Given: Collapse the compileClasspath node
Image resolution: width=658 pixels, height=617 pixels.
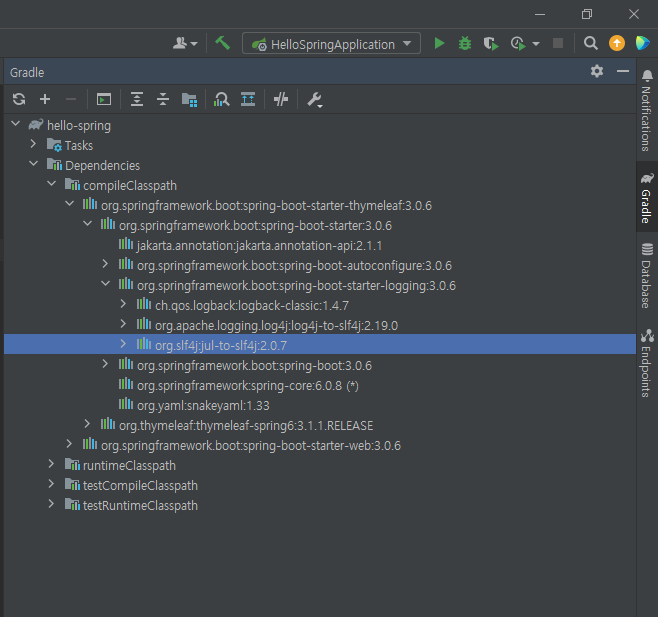Looking at the screenshot, I should tap(52, 183).
